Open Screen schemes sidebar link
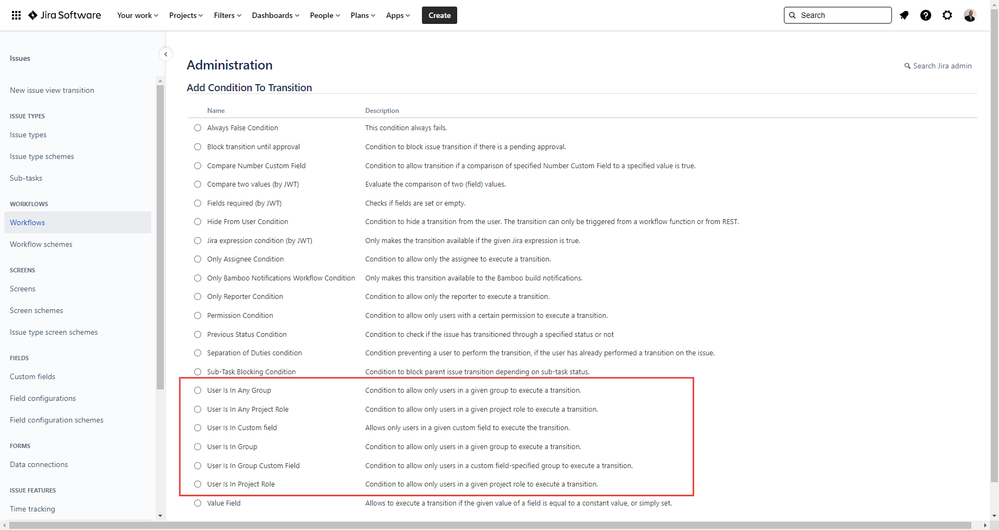The width and height of the screenshot is (999, 530). coord(36,311)
